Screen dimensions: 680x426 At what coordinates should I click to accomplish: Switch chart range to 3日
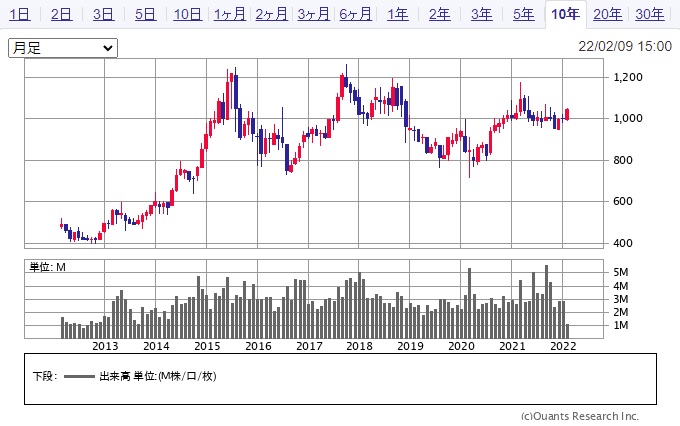pyautogui.click(x=103, y=14)
